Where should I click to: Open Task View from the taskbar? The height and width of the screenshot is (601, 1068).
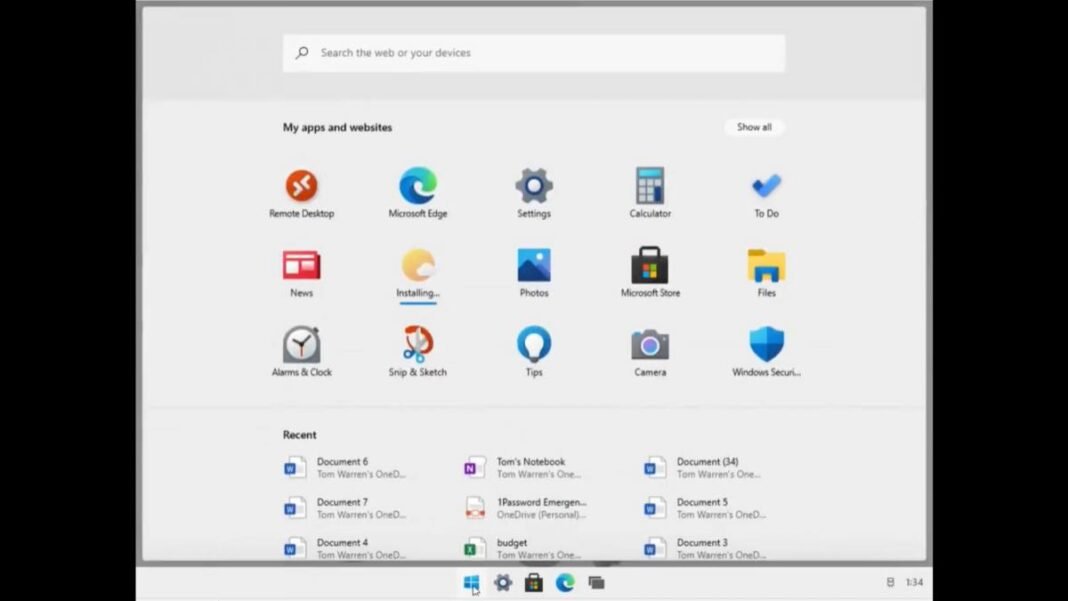tap(597, 581)
